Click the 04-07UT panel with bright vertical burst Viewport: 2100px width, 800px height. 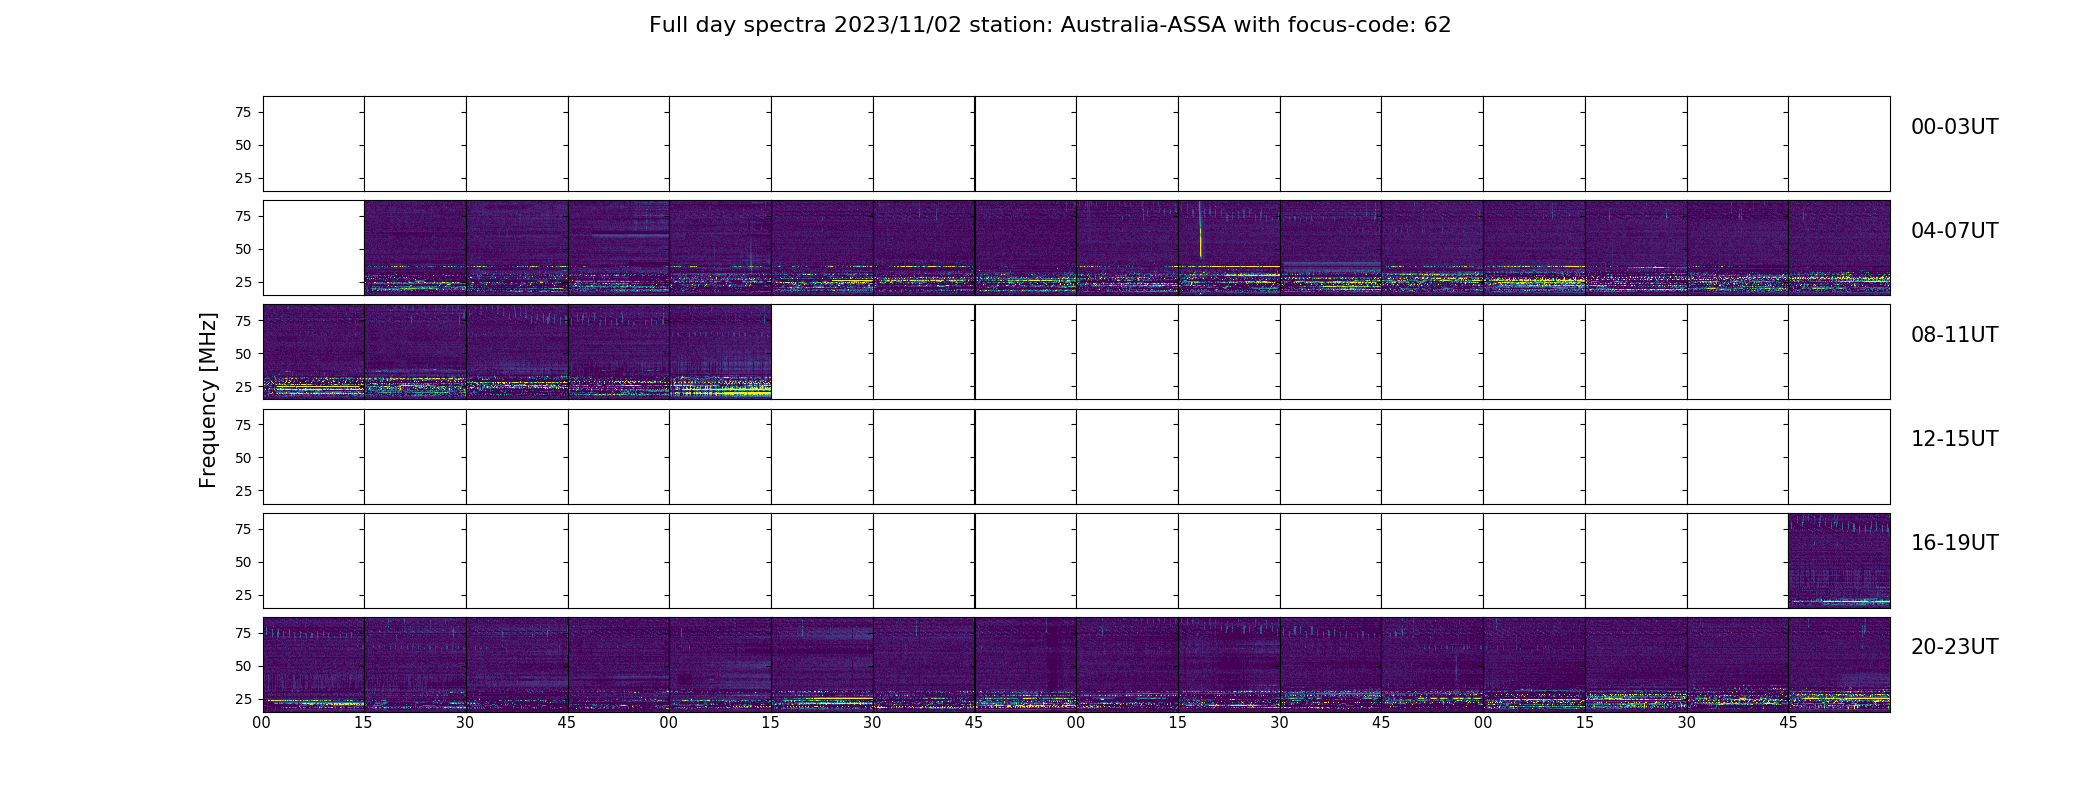pyautogui.click(x=1229, y=247)
